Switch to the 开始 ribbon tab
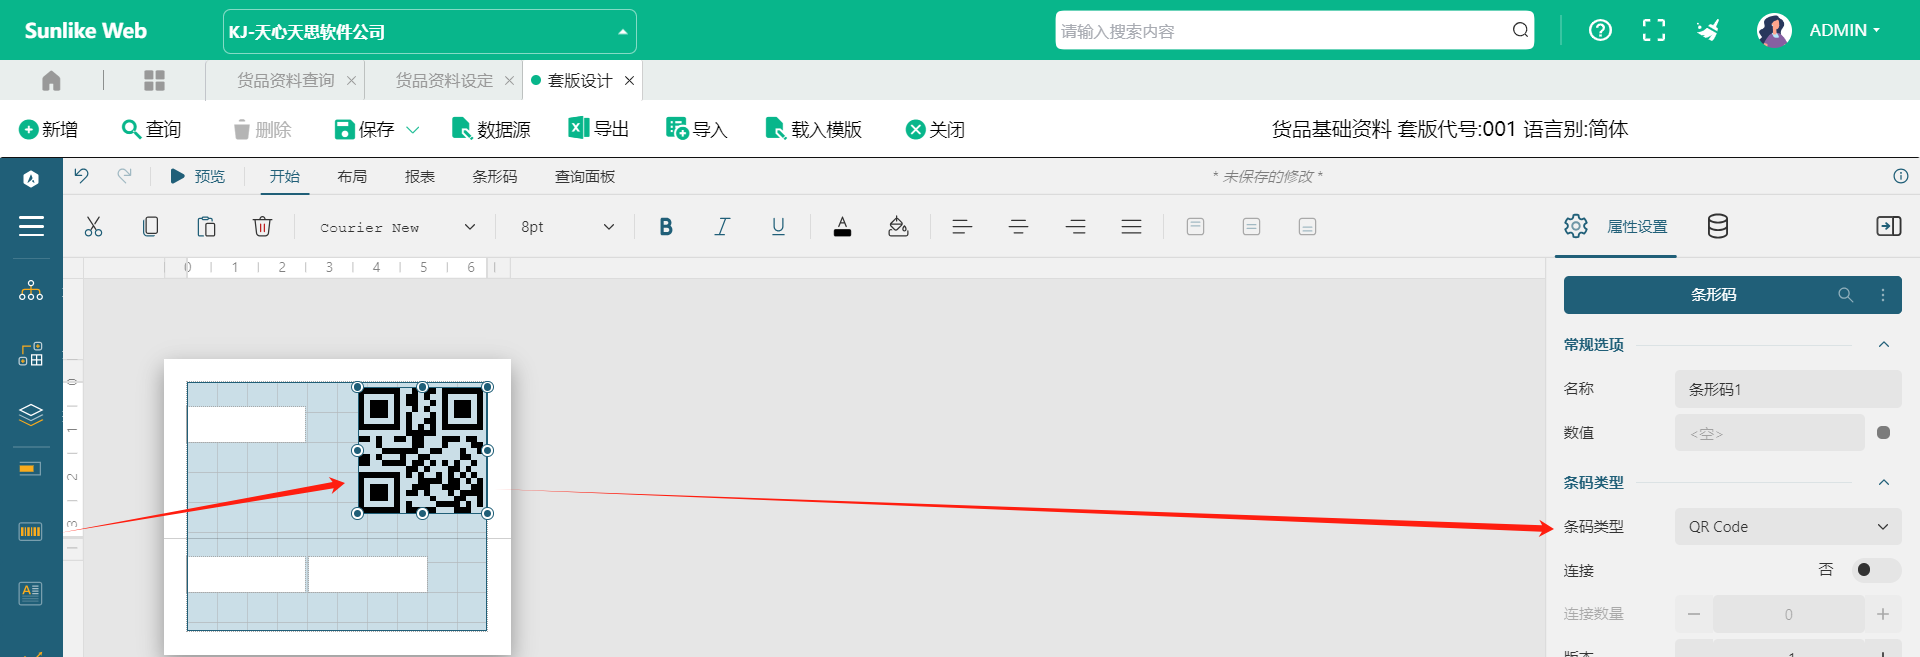Viewport: 1920px width, 657px height. click(x=285, y=176)
